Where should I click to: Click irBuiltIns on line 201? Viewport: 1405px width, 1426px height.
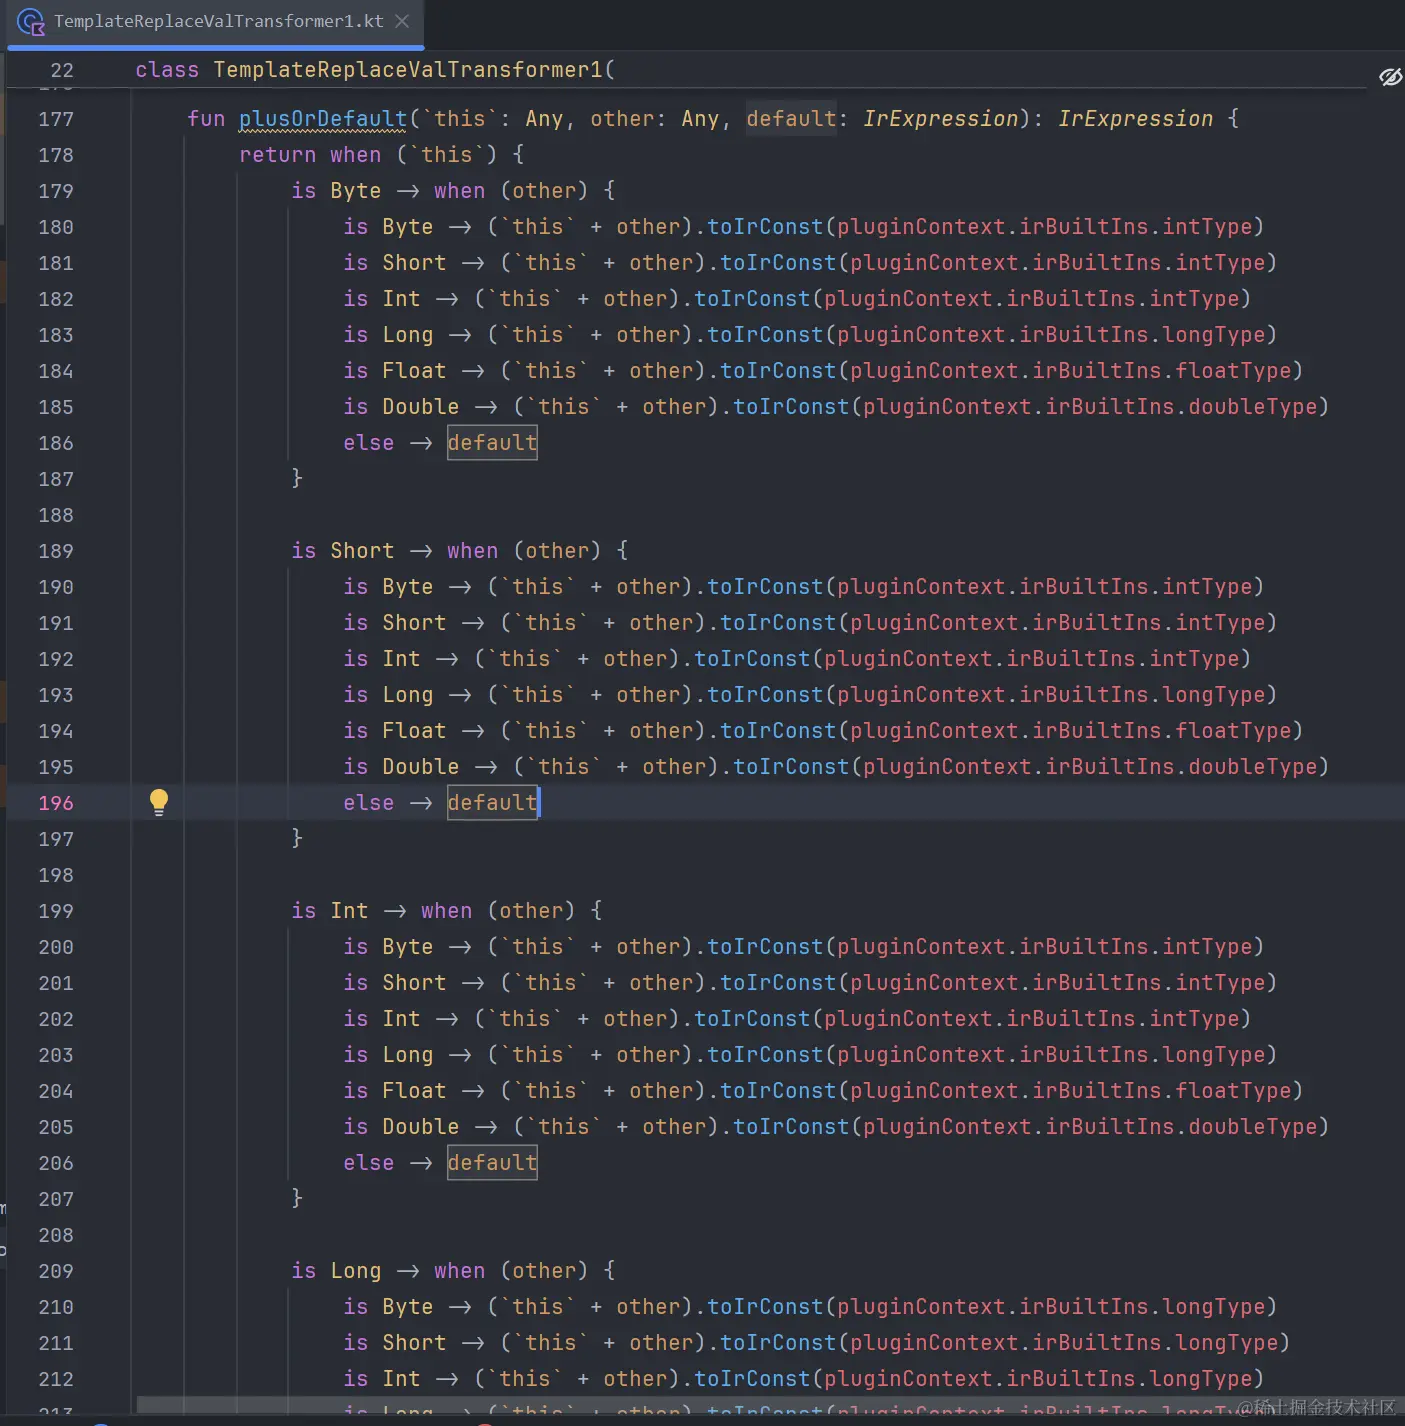(1097, 982)
